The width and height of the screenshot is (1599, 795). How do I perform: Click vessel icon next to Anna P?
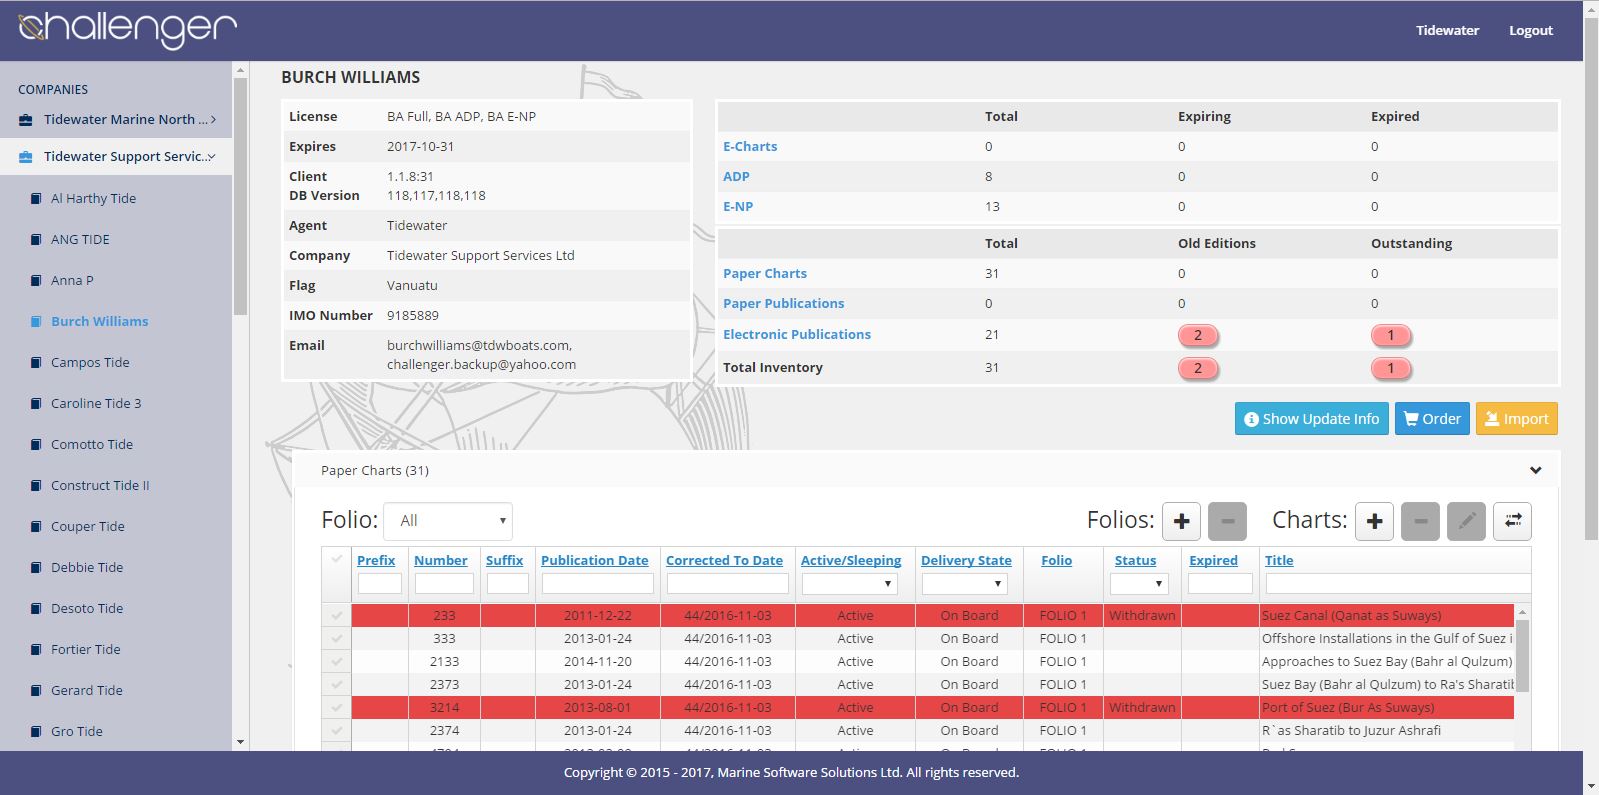37,281
